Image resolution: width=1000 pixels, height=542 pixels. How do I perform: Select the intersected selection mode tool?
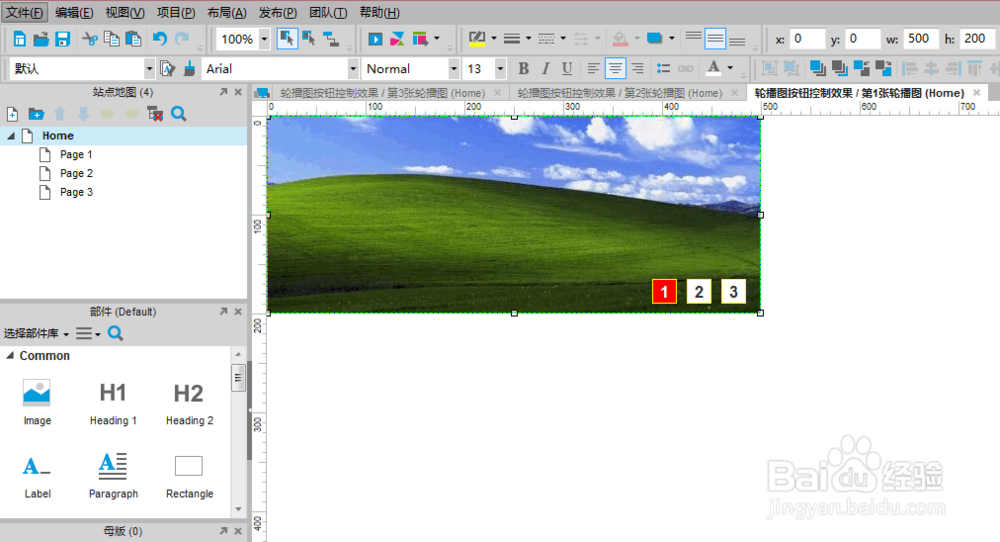[287, 39]
